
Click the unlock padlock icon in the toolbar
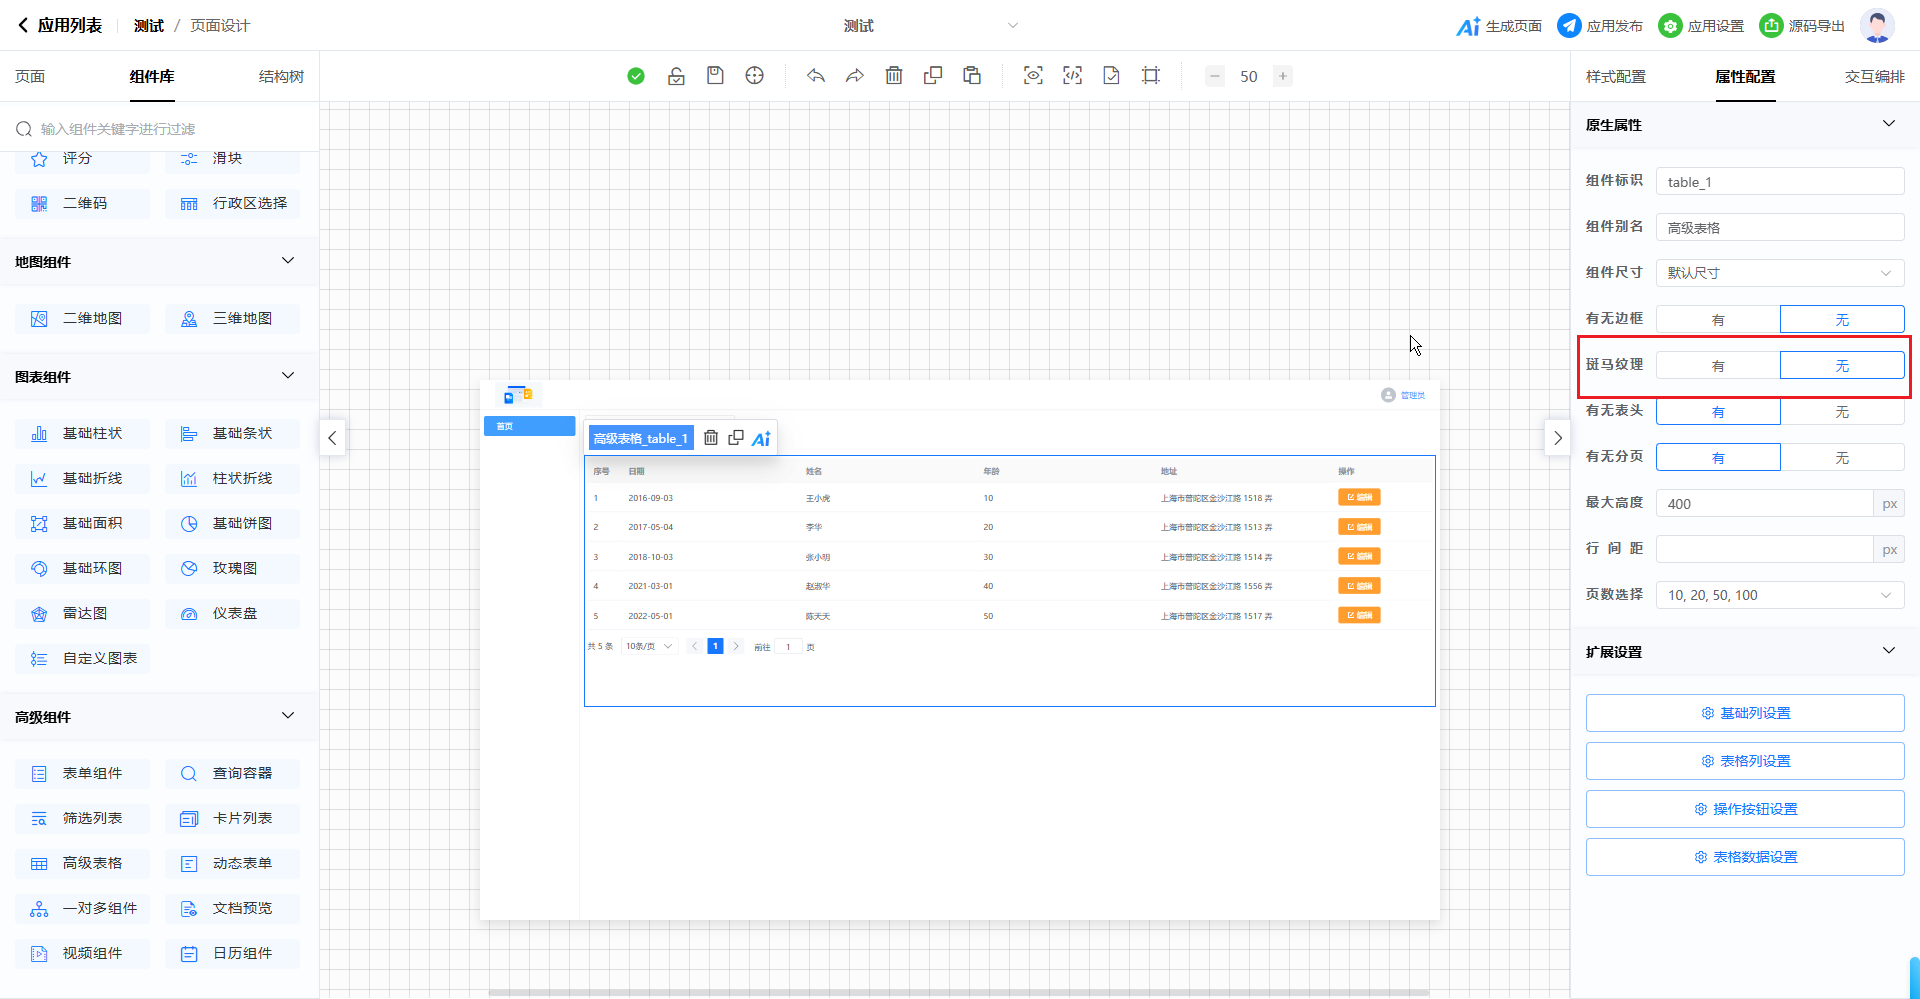(x=676, y=76)
